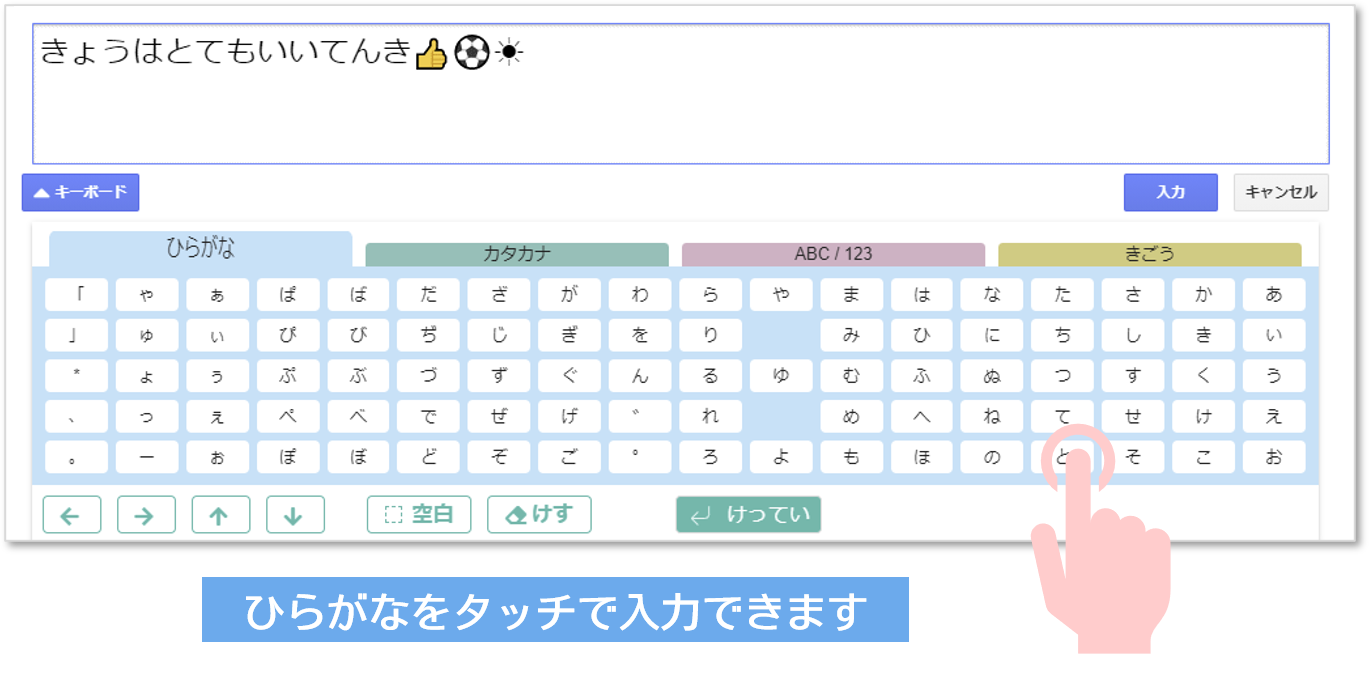The width and height of the screenshot is (1369, 673).
Task: Click the left arrow cursor key
Action: (71, 515)
